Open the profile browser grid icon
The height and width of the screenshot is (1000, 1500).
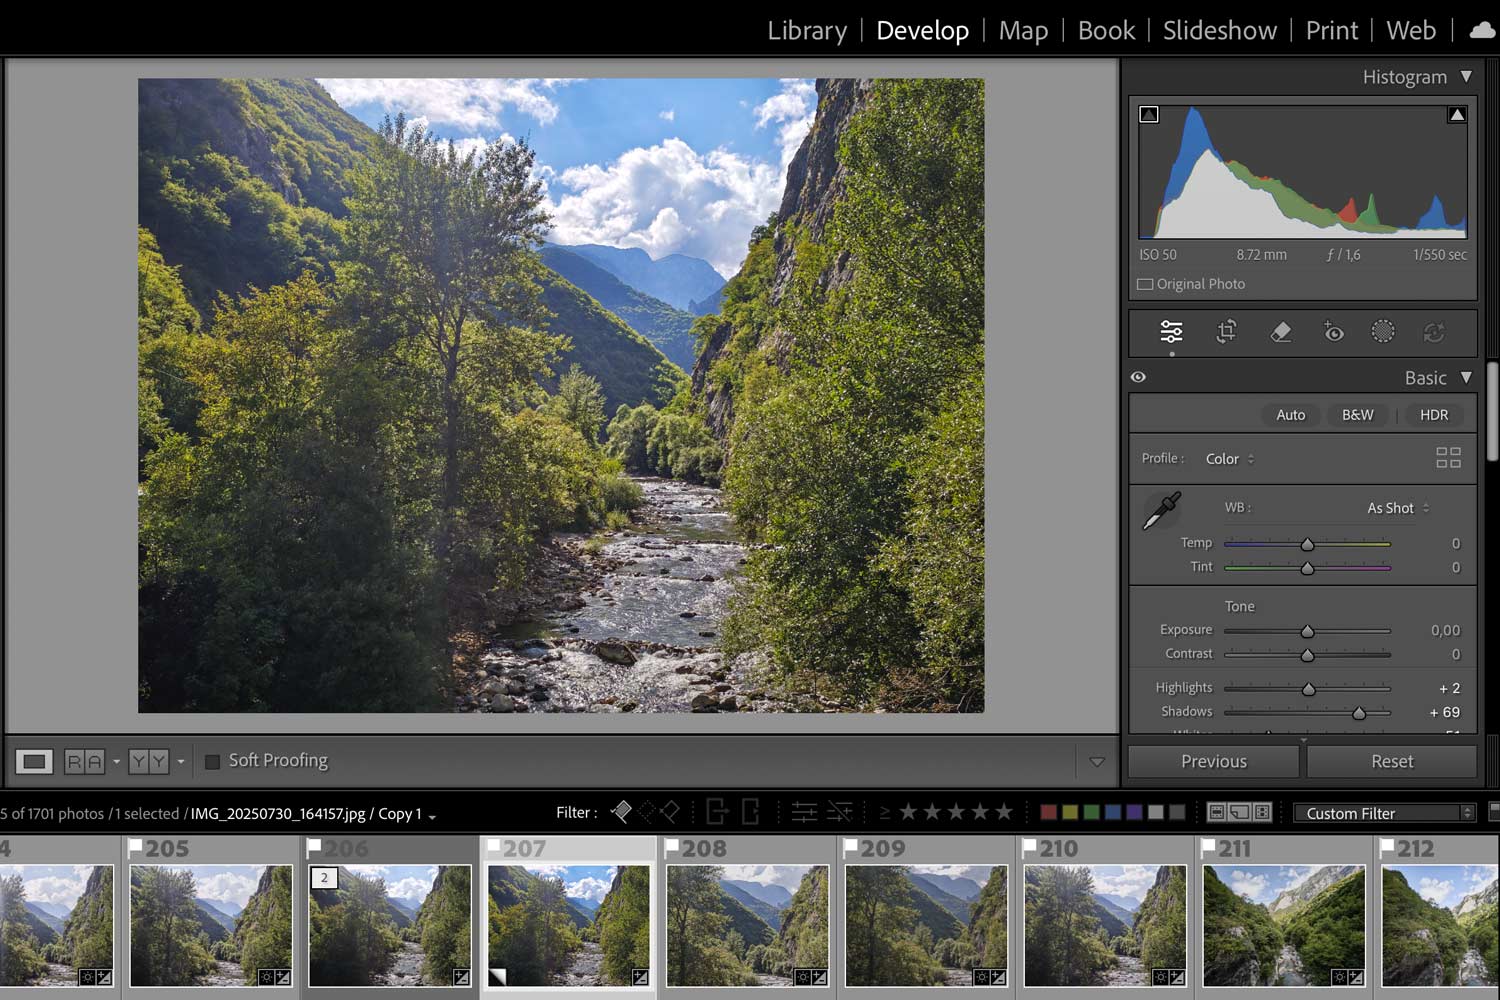pyautogui.click(x=1448, y=458)
